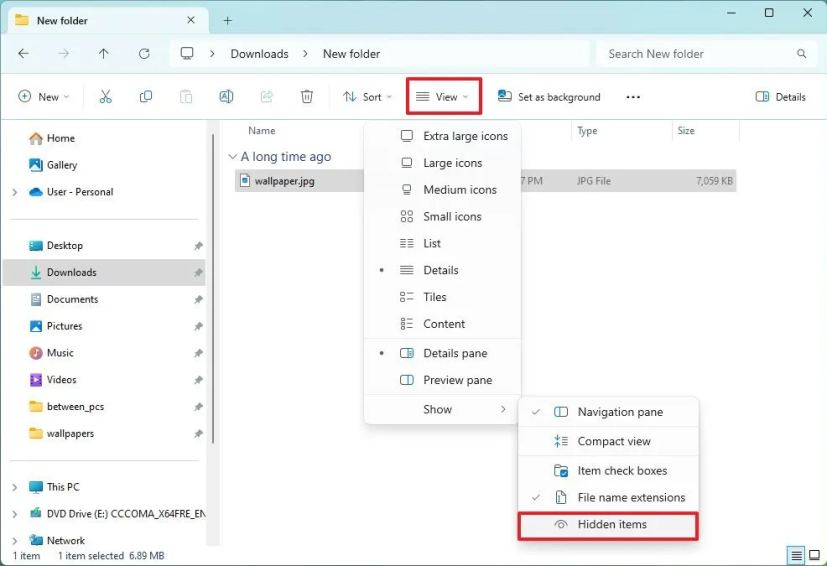827x566 pixels.
Task: Click the Rename icon in toolbar
Action: tap(226, 97)
